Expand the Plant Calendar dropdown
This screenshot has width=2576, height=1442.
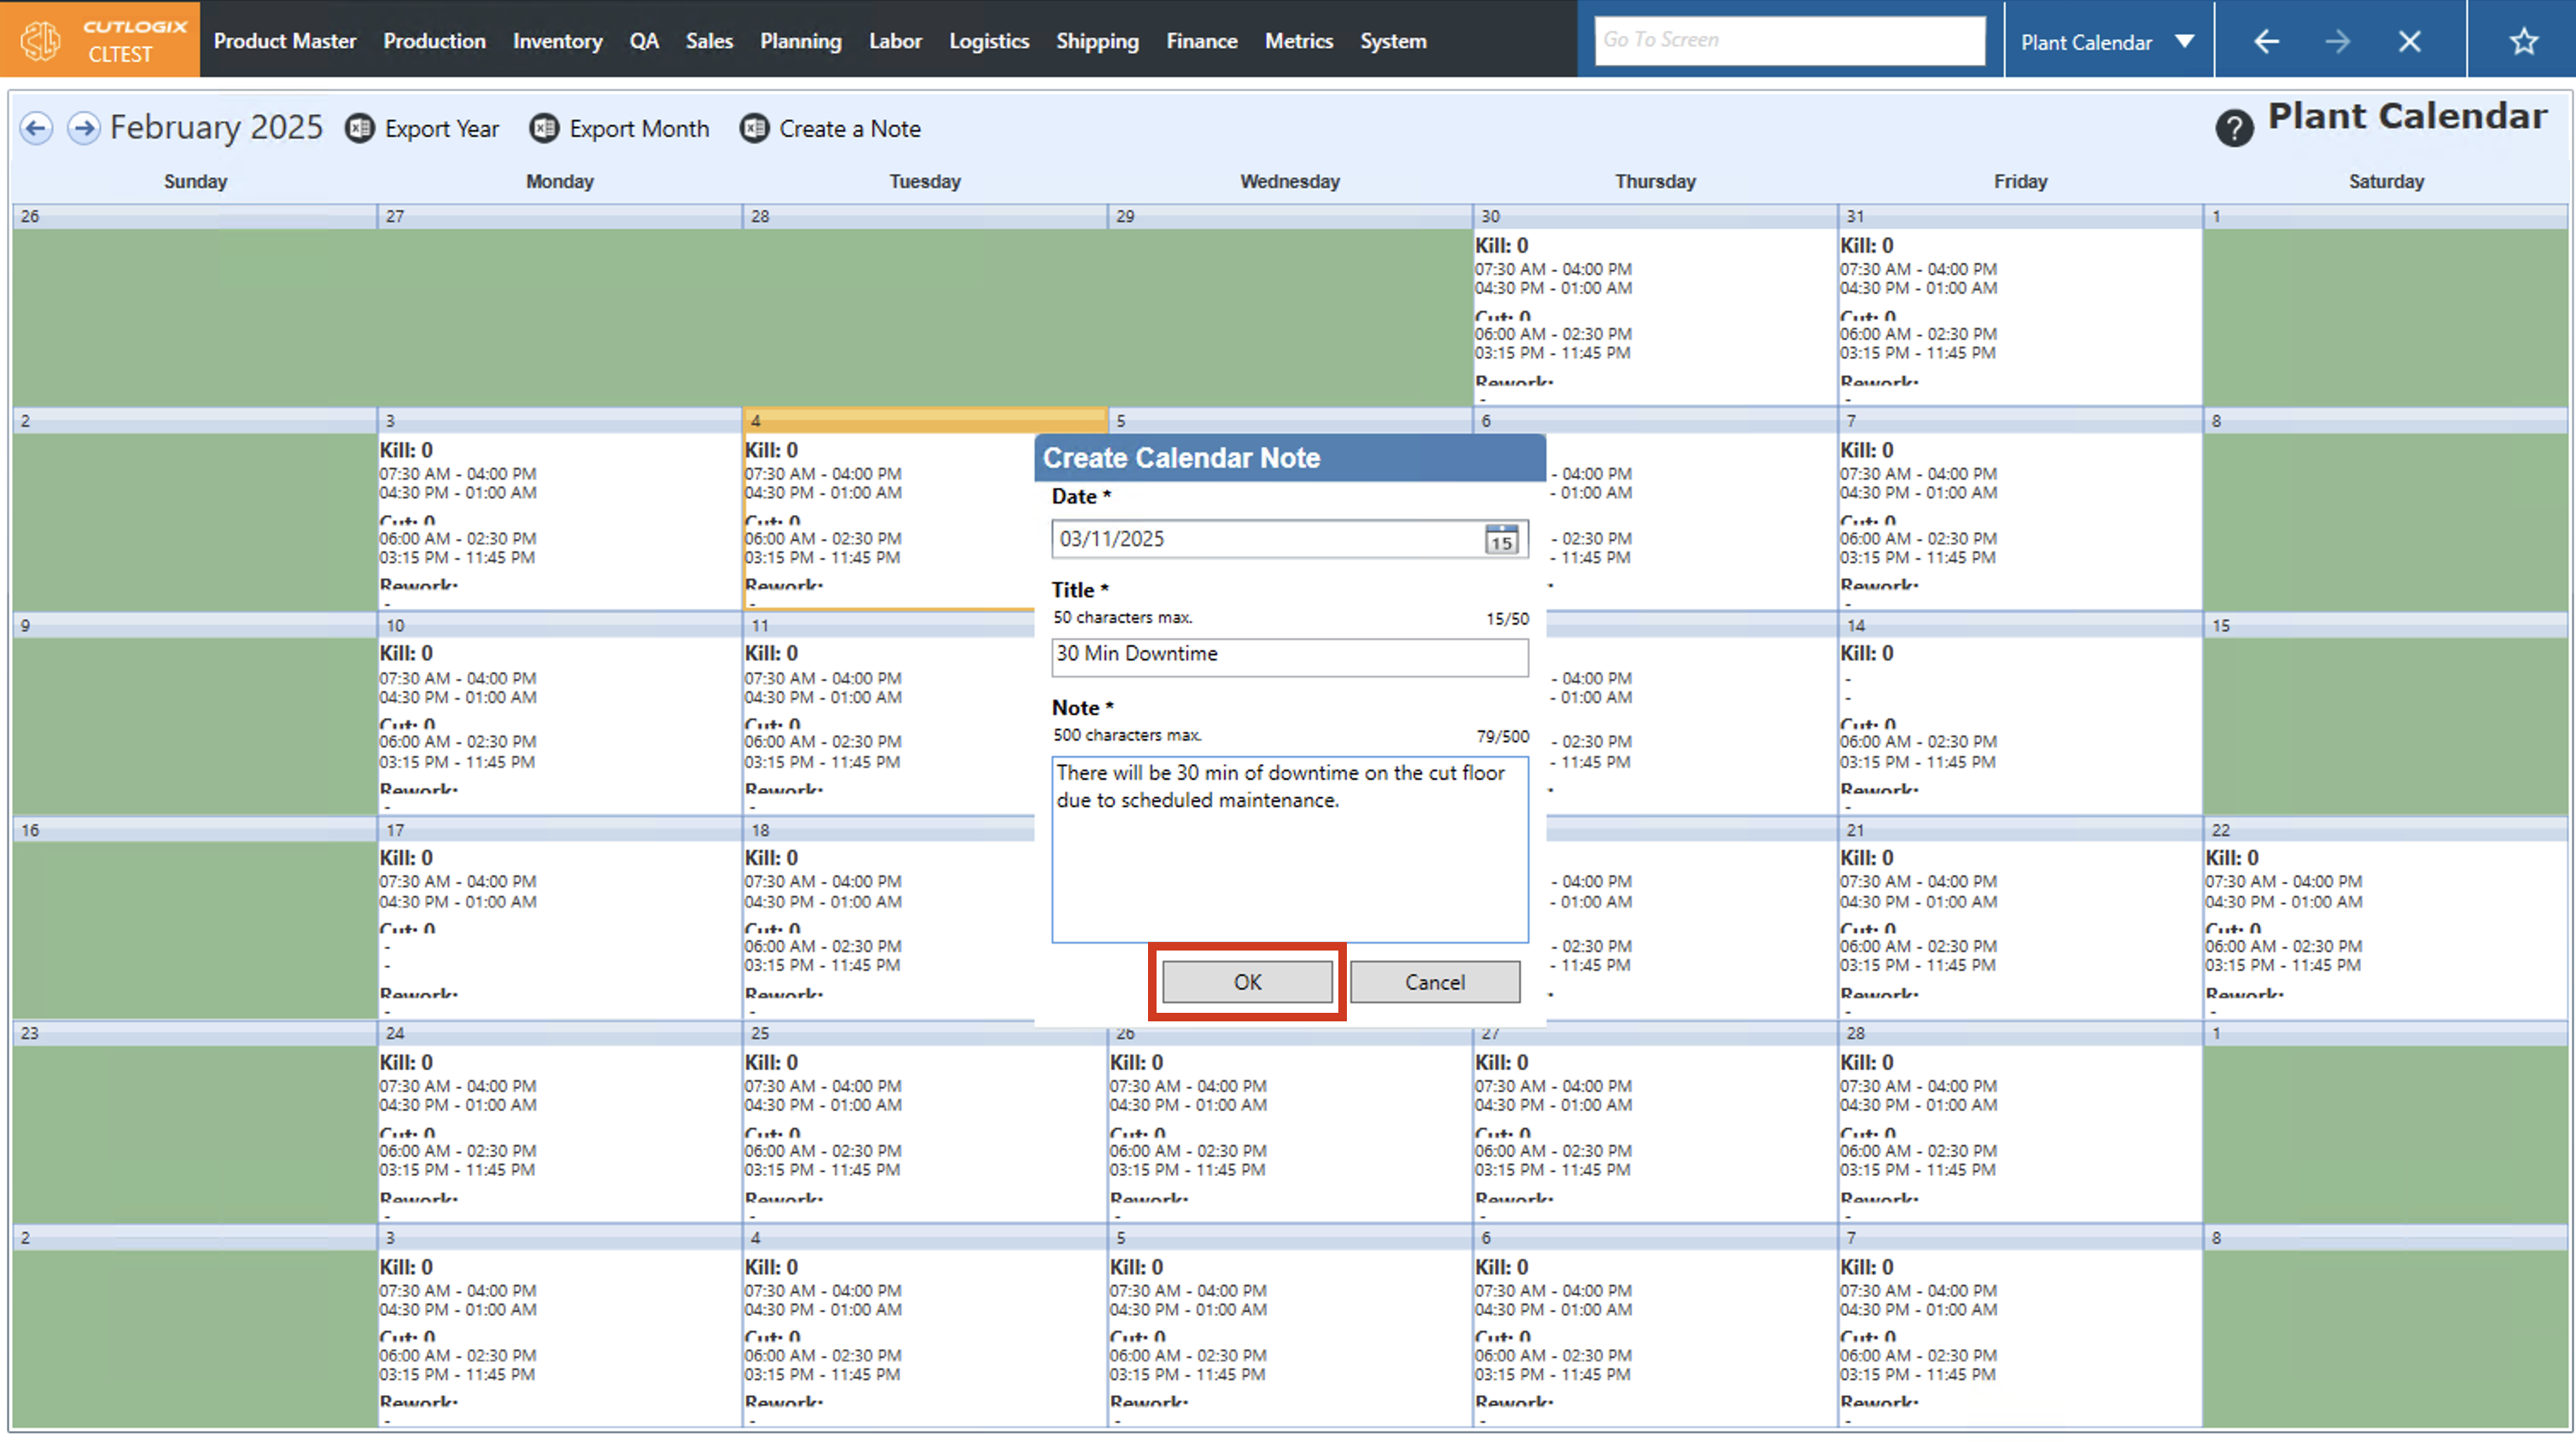tap(2184, 41)
